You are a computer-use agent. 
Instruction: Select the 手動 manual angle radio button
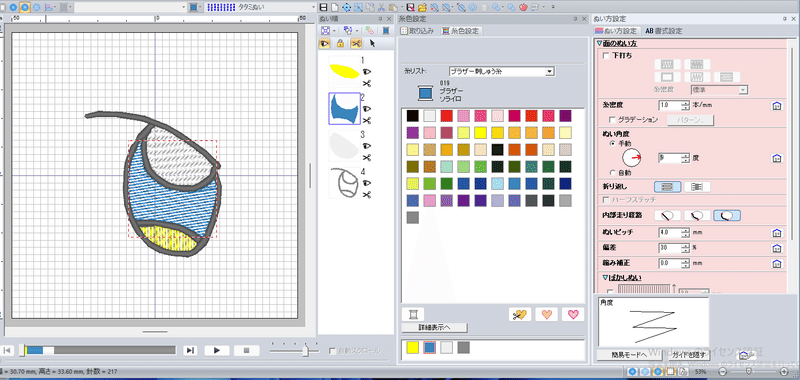pos(613,144)
